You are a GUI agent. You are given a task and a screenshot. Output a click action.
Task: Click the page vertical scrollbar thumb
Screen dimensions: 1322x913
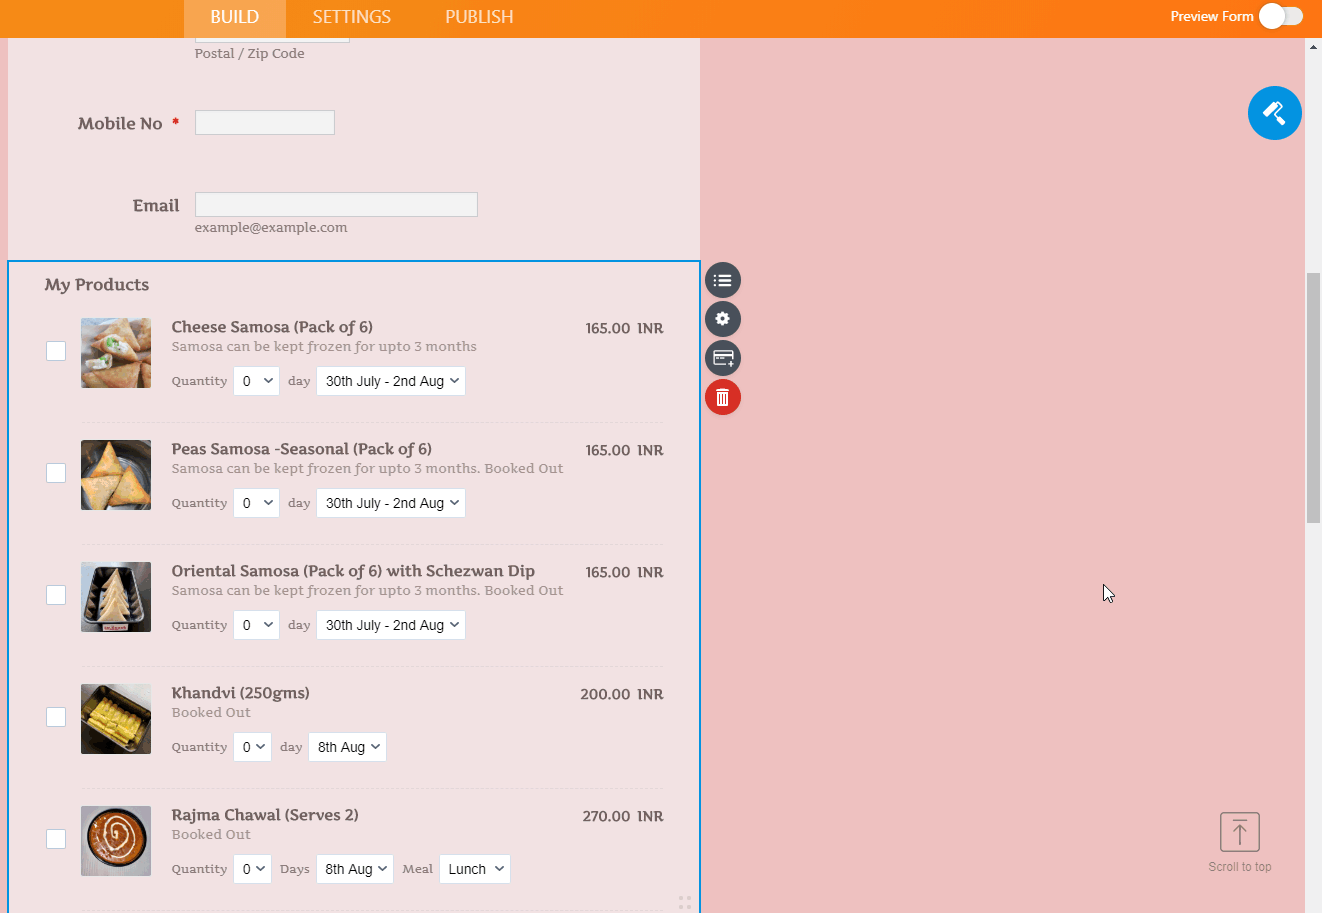(1313, 396)
